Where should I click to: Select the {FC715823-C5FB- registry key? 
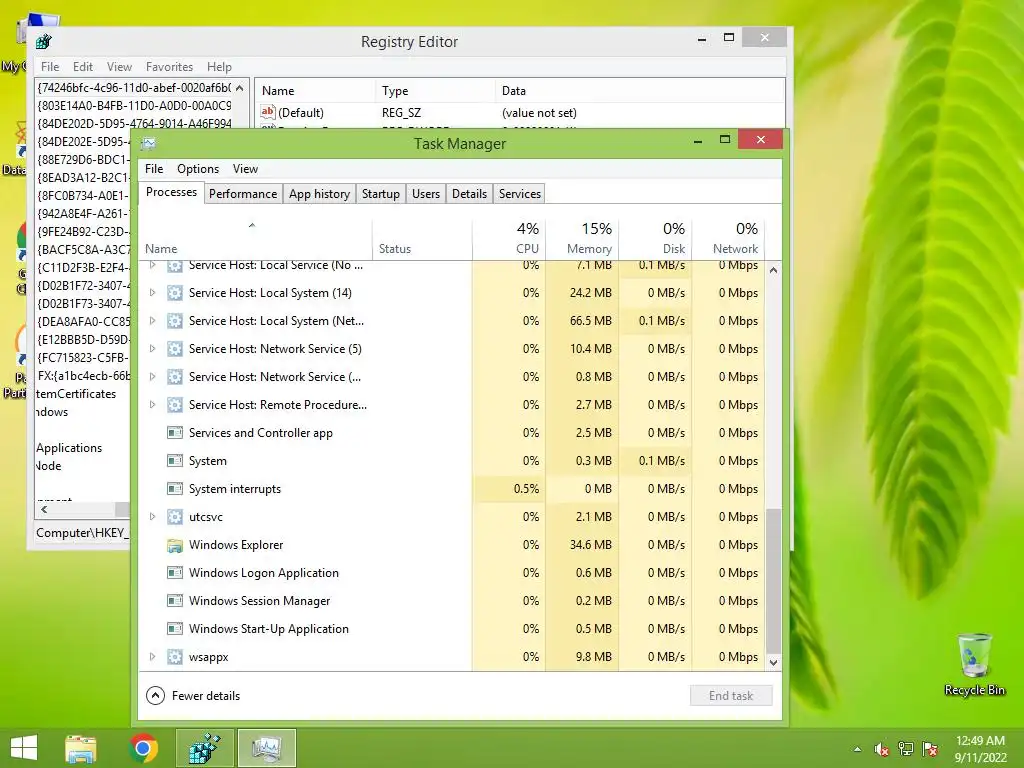pyautogui.click(x=83, y=358)
